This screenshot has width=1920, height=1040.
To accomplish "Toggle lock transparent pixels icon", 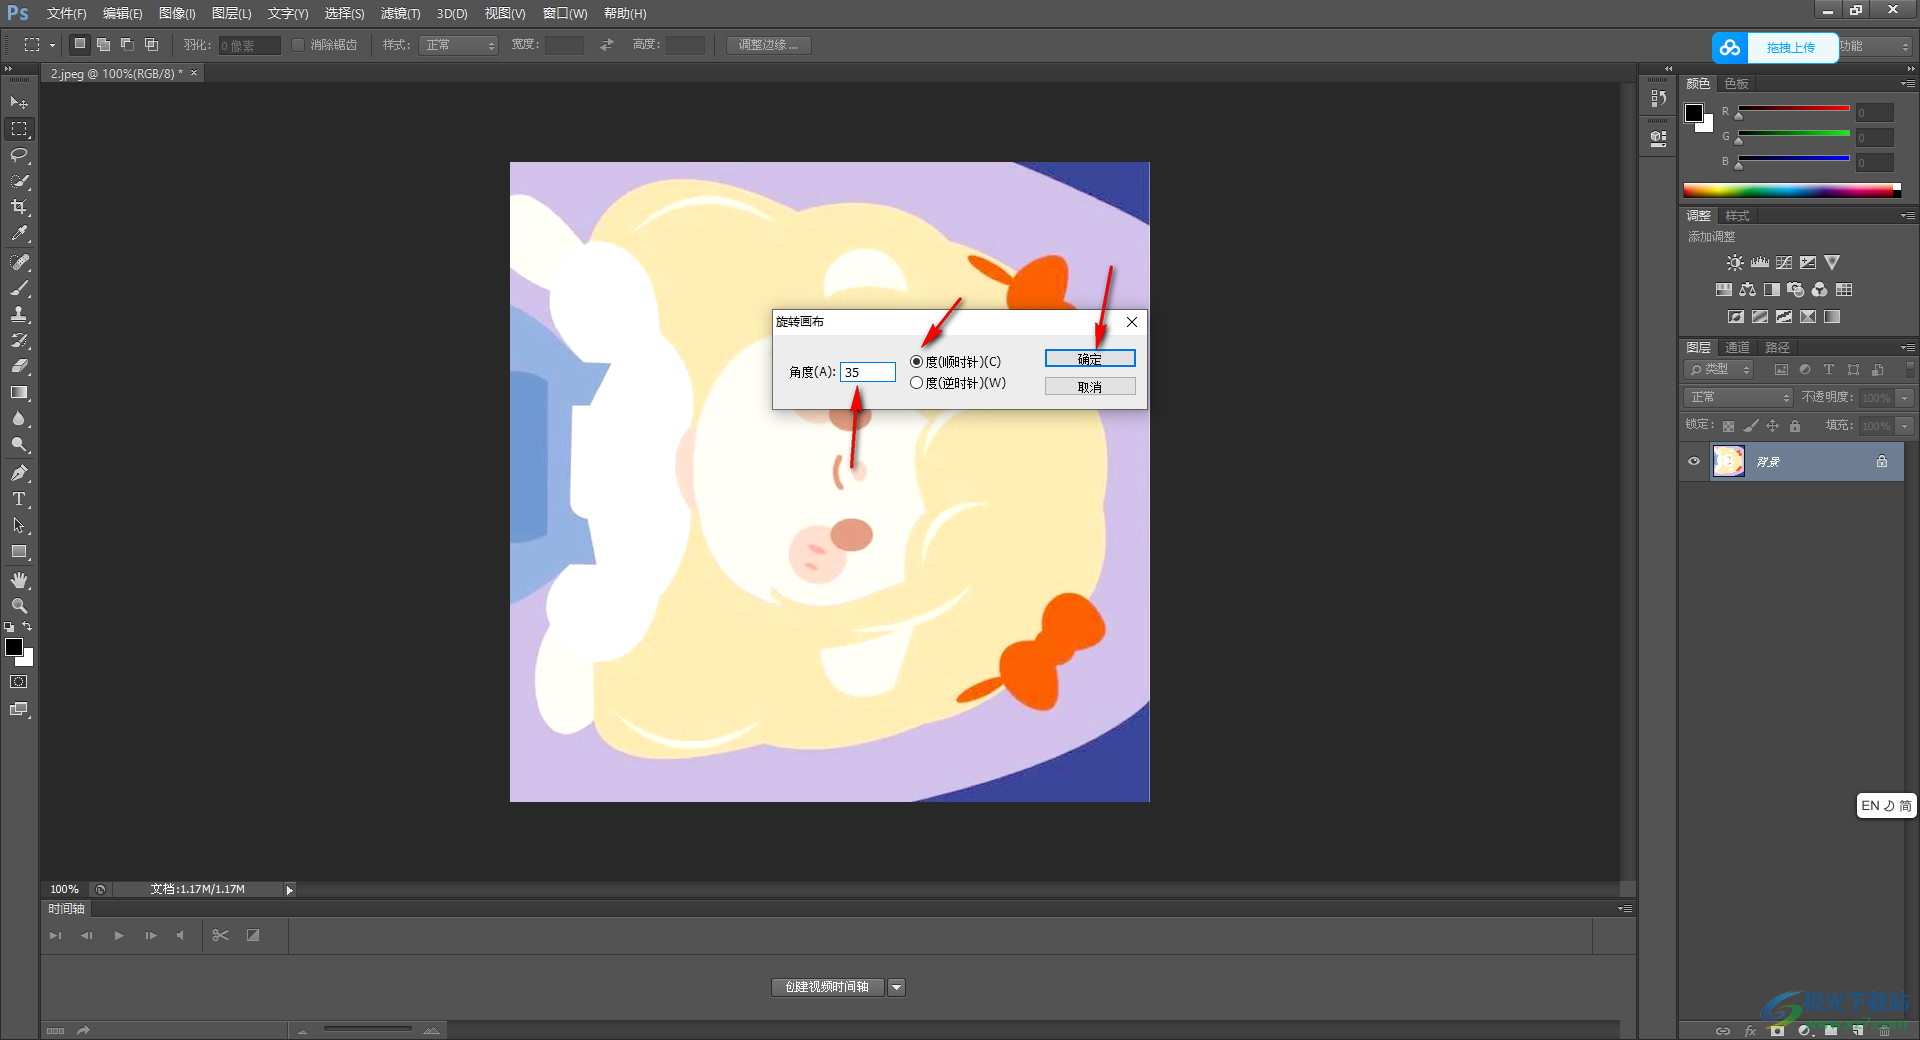I will [1728, 426].
